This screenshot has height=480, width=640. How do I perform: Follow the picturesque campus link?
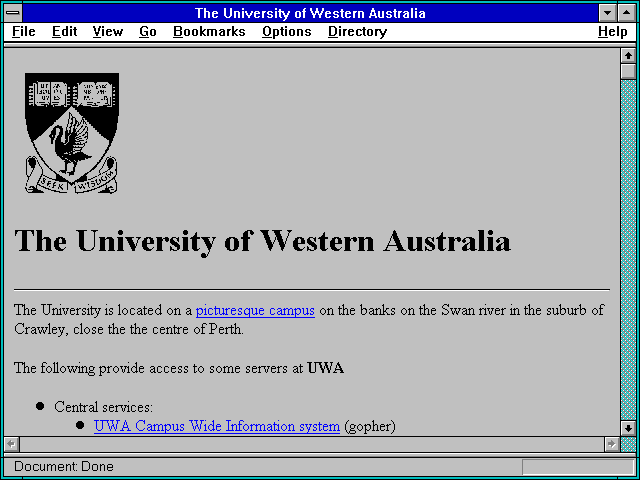(255, 310)
